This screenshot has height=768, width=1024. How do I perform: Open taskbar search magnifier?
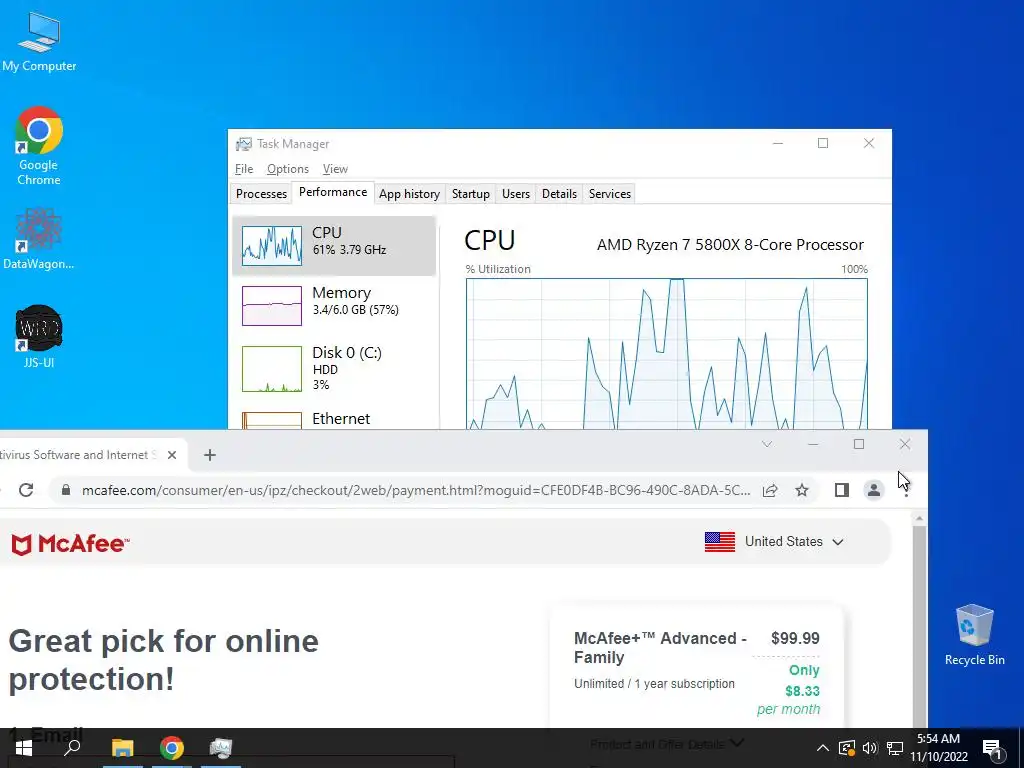coord(72,748)
